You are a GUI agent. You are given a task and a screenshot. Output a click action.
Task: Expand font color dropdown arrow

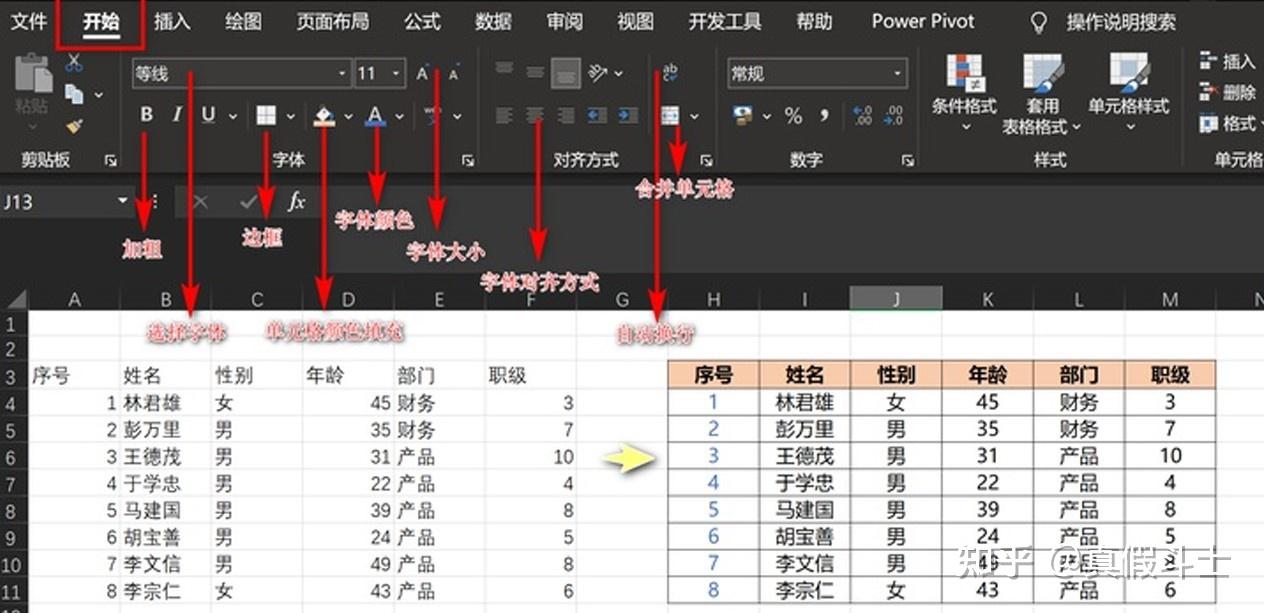pos(400,117)
